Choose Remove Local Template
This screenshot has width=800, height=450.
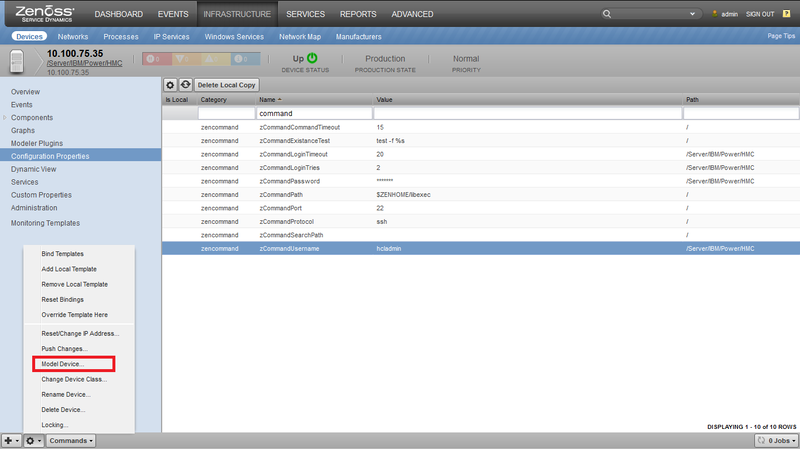pos(74,285)
